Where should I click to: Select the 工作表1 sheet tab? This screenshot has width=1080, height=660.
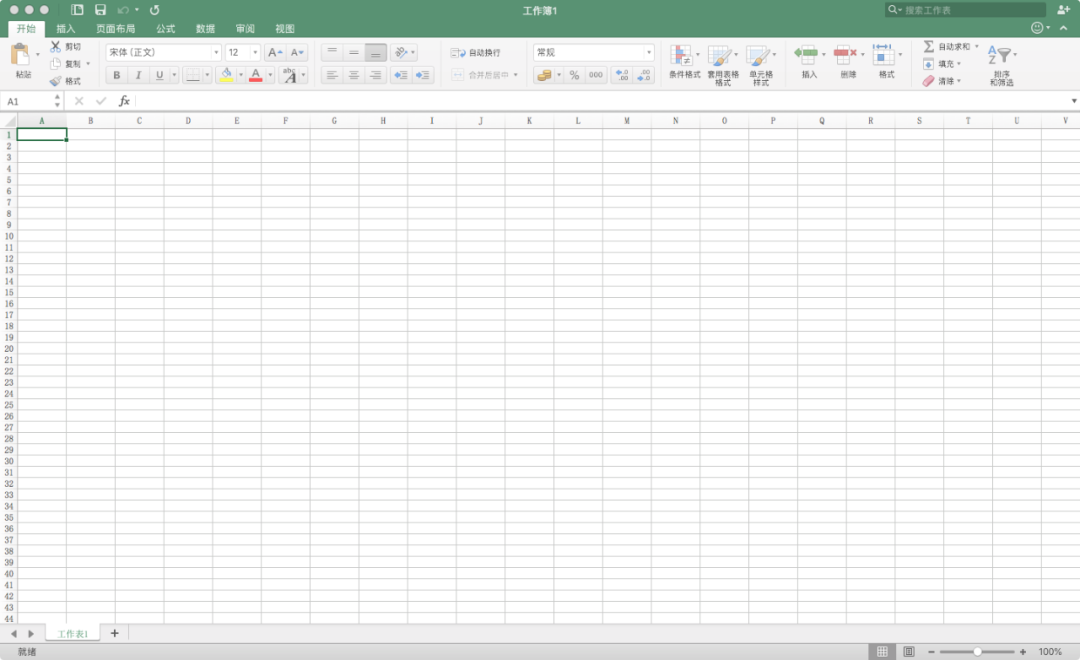[x=72, y=634]
